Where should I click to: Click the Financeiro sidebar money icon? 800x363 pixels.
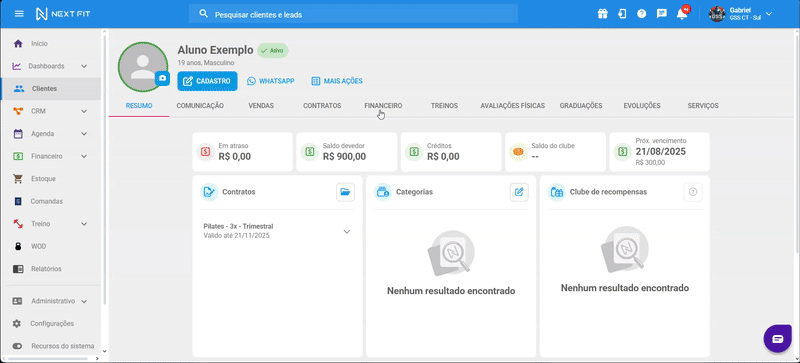(18, 156)
